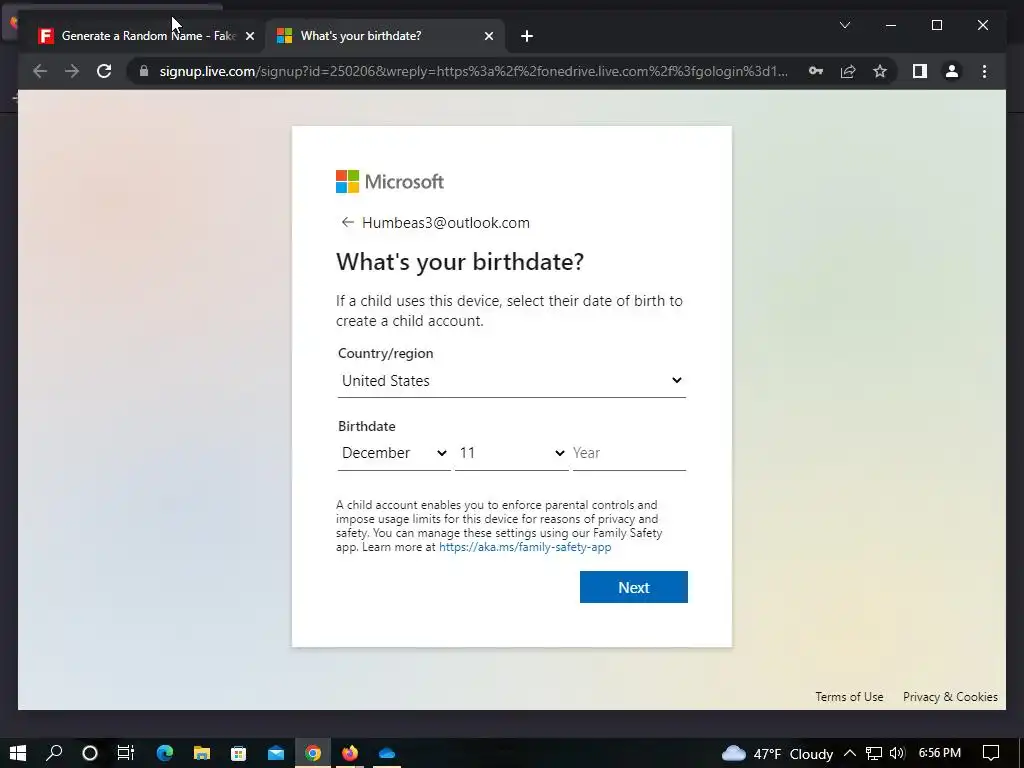The width and height of the screenshot is (1024, 768).
Task: Open OneDrive cloud icon on taskbar
Action: 387,753
